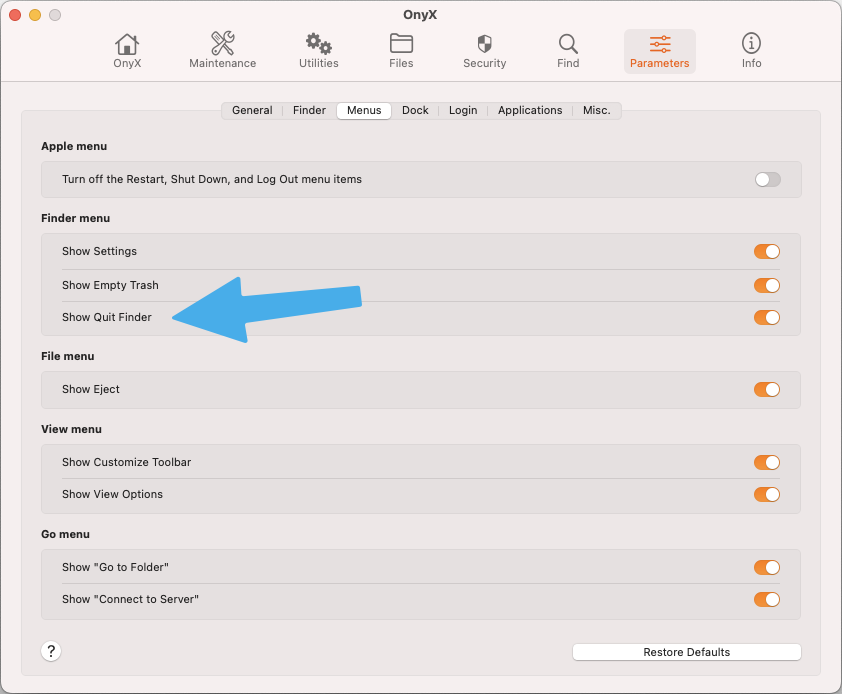Screen dimensions: 842x694
Task: Select the Parameters sliders section
Action: coord(659,51)
